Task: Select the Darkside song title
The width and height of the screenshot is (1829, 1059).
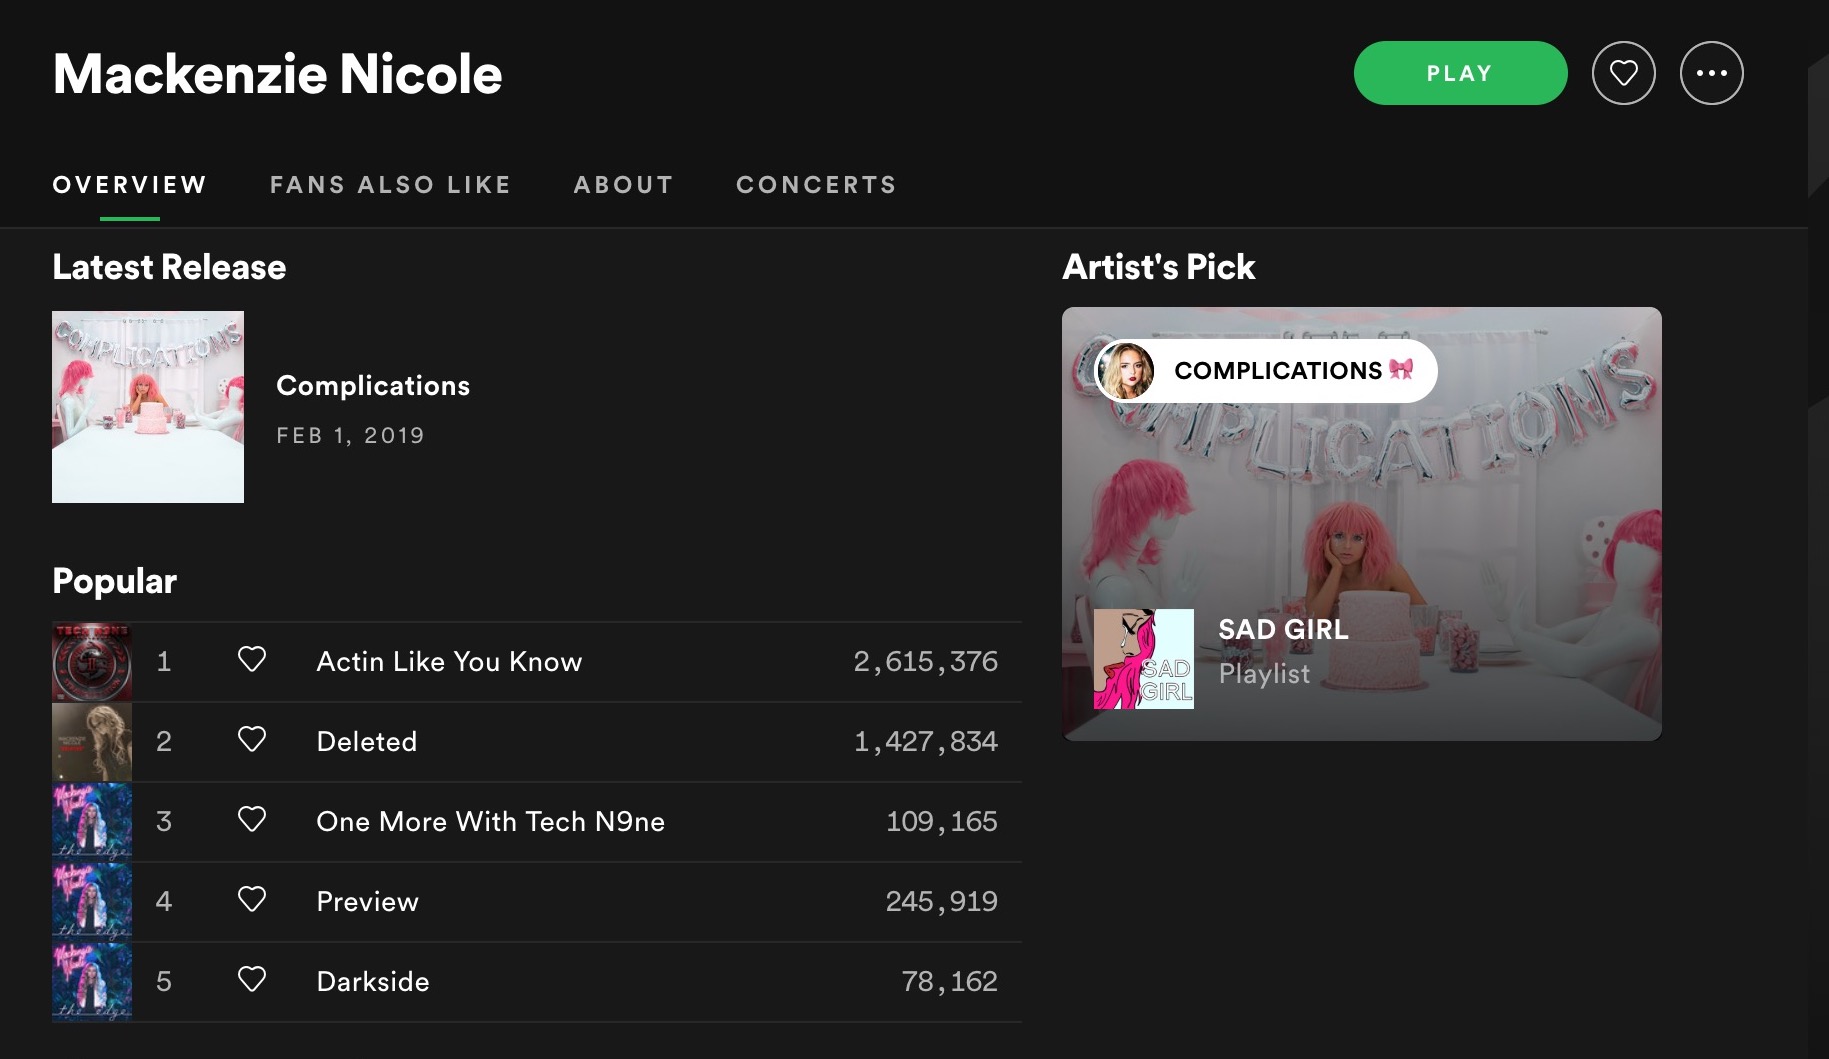Action: pyautogui.click(x=373, y=981)
